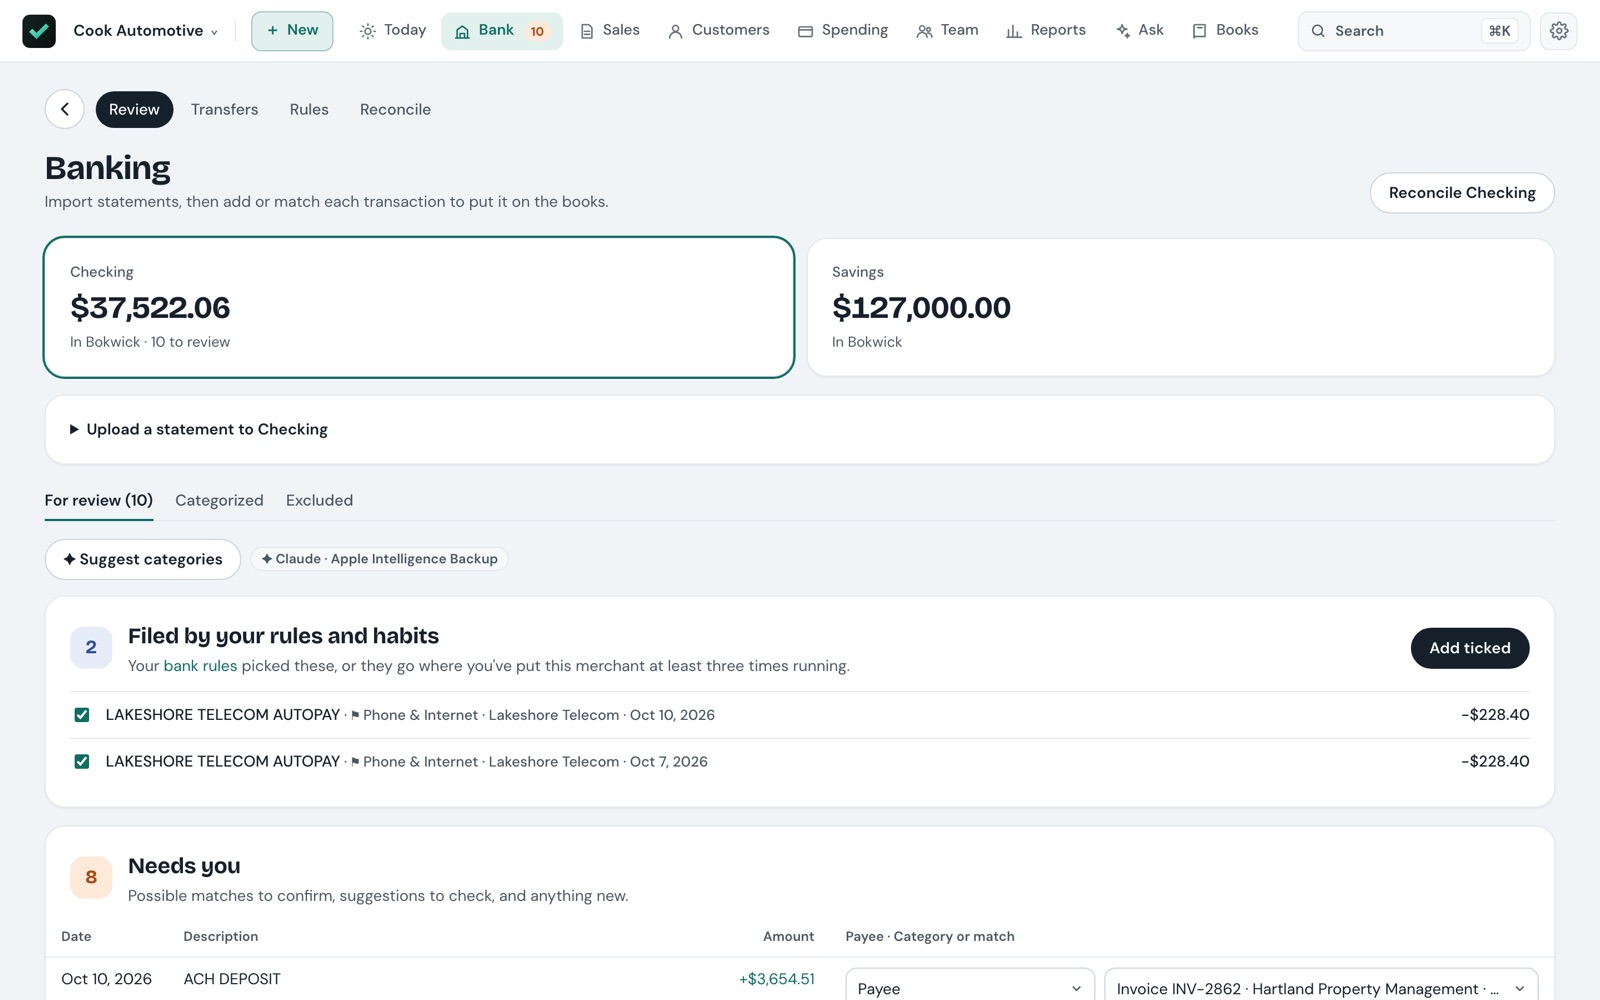Click the document icon beside Sales
The height and width of the screenshot is (1000, 1600).
587,32
